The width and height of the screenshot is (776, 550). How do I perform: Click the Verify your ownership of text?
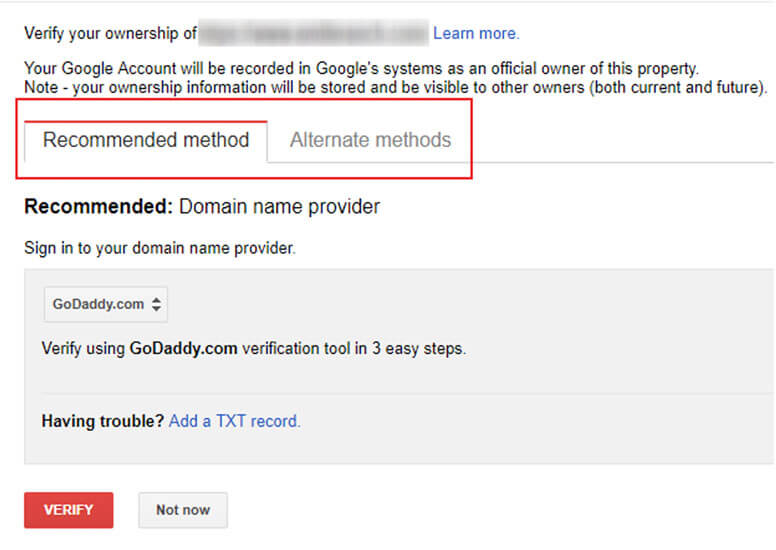point(110,33)
